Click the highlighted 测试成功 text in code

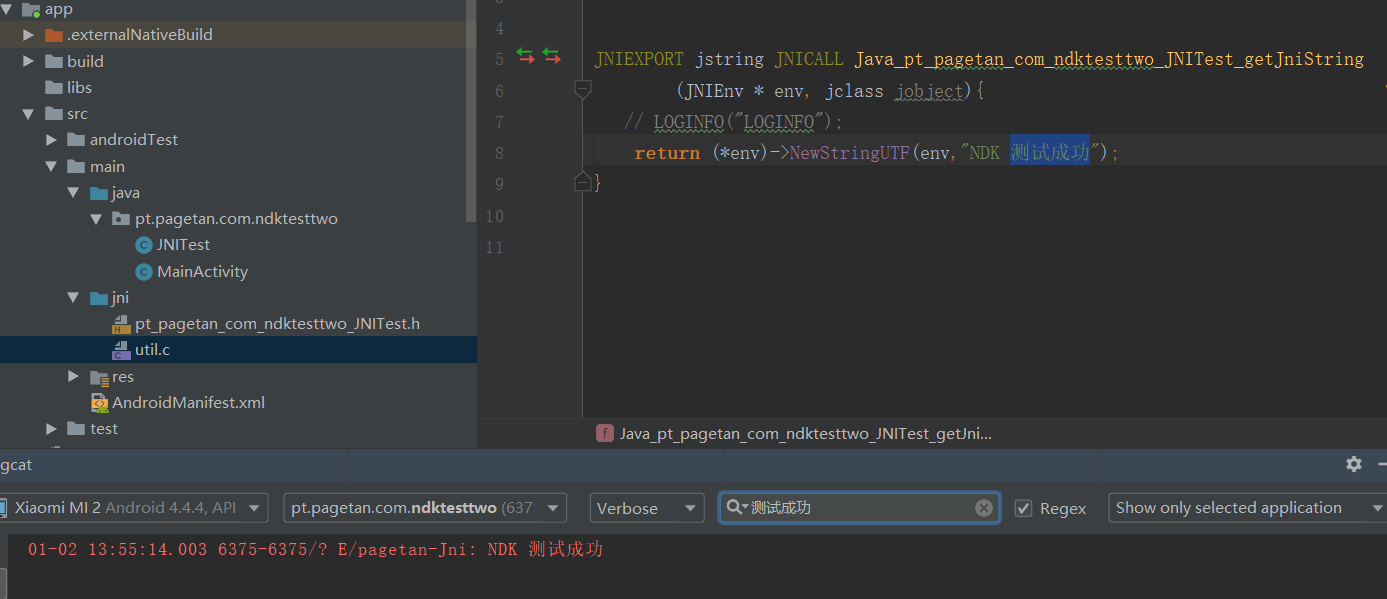(x=1049, y=153)
